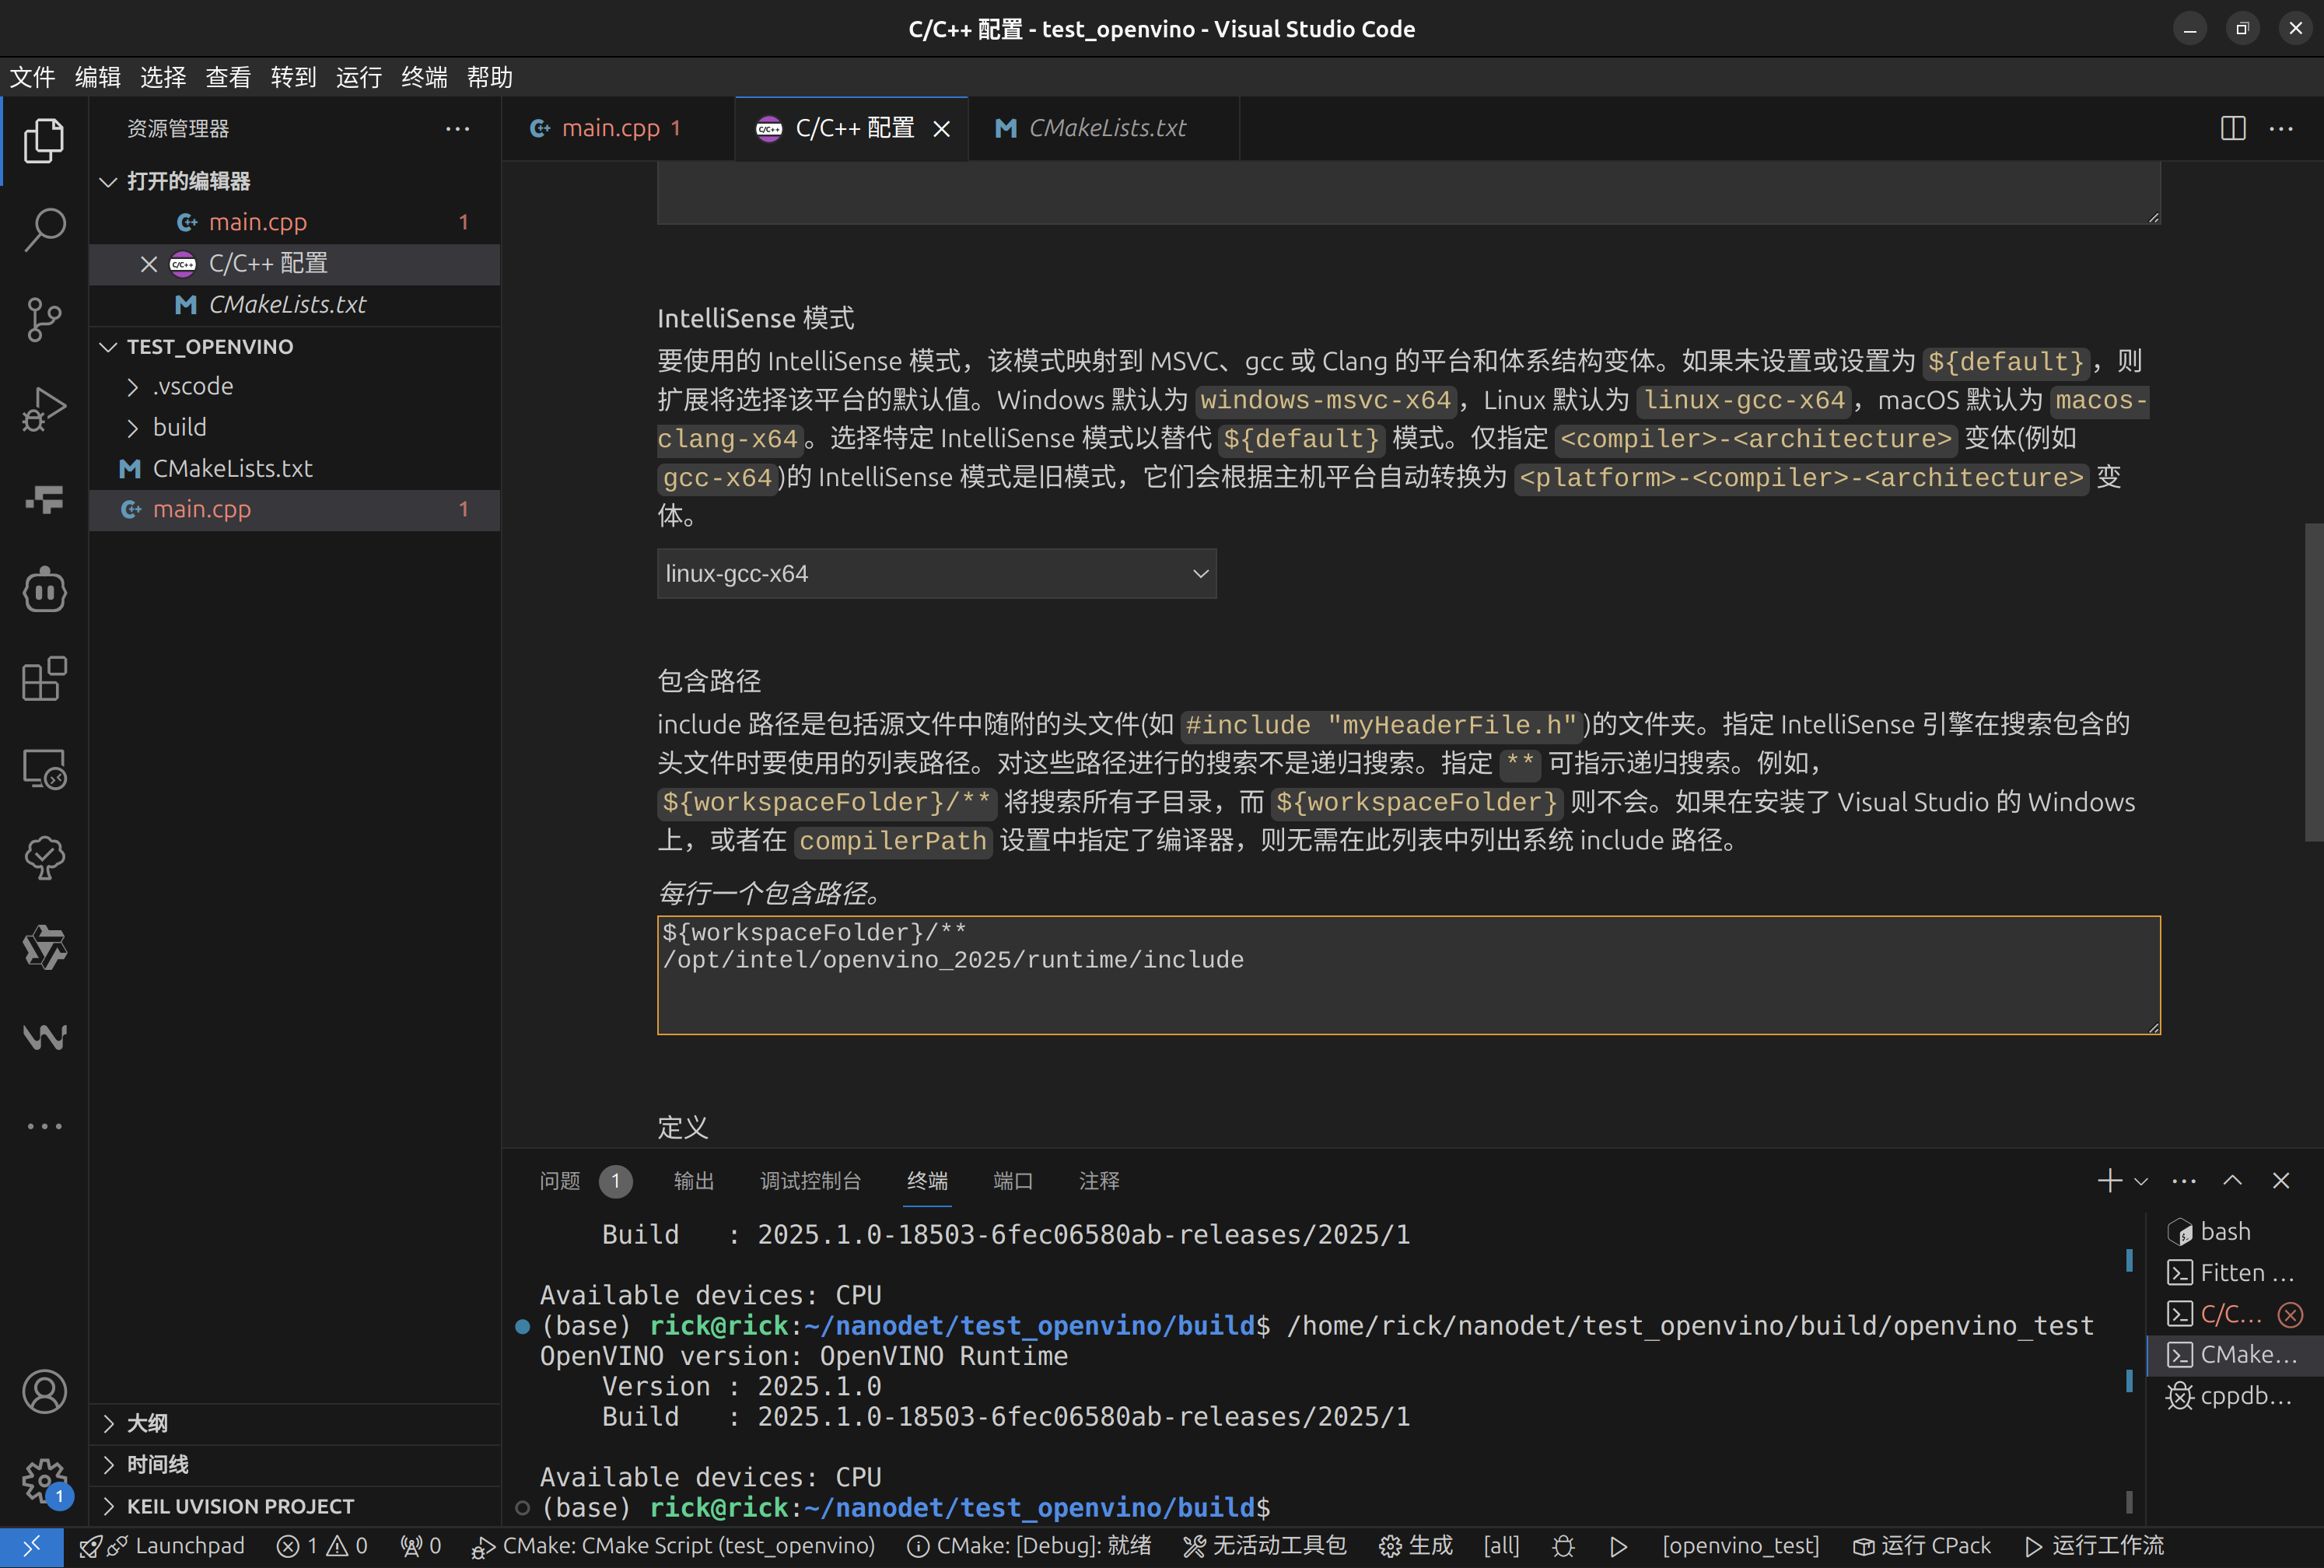The height and width of the screenshot is (1568, 2324).
Task: Click 无活动工具包 kit selector
Action: [1265, 1546]
